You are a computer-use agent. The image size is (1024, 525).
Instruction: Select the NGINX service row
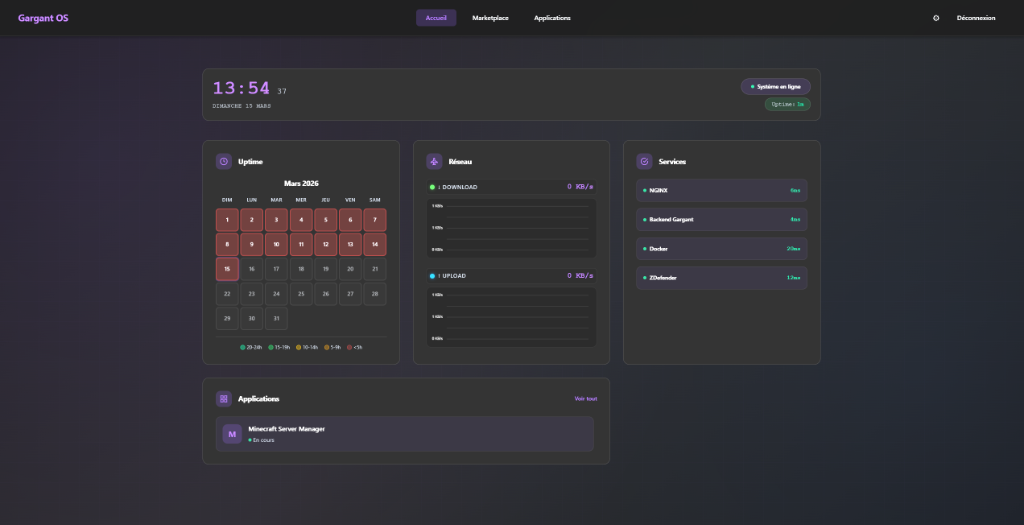pyautogui.click(x=722, y=190)
